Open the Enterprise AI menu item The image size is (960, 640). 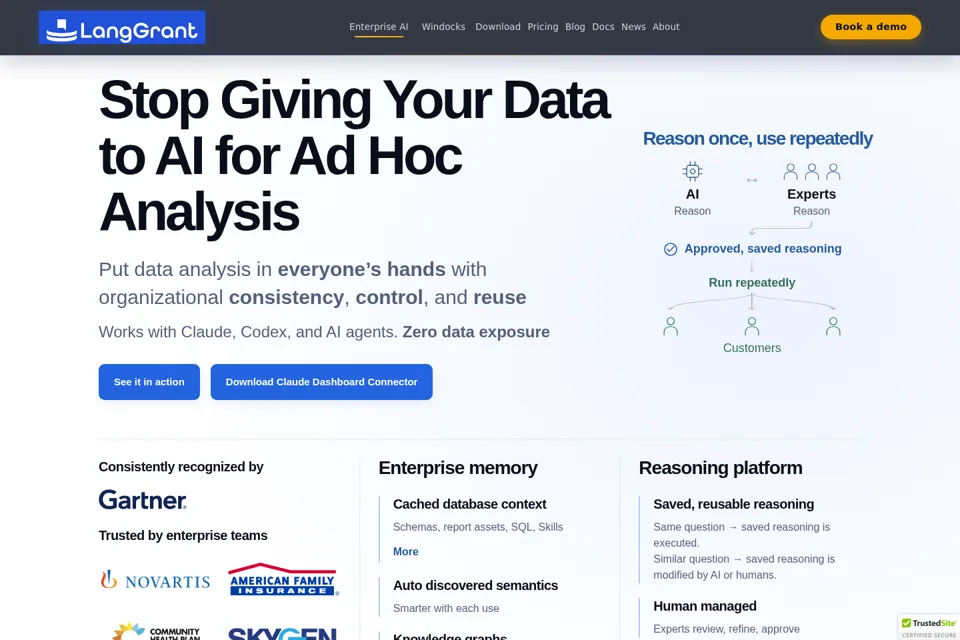click(x=378, y=27)
